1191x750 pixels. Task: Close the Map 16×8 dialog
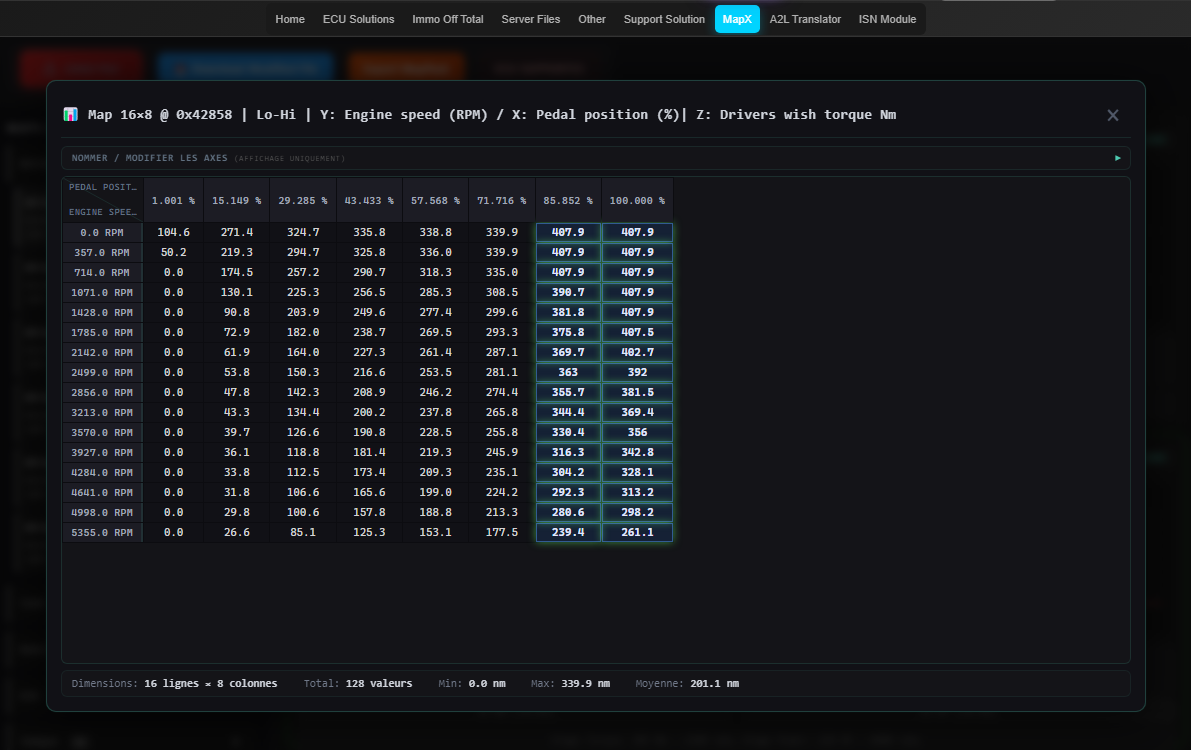[x=1113, y=116]
